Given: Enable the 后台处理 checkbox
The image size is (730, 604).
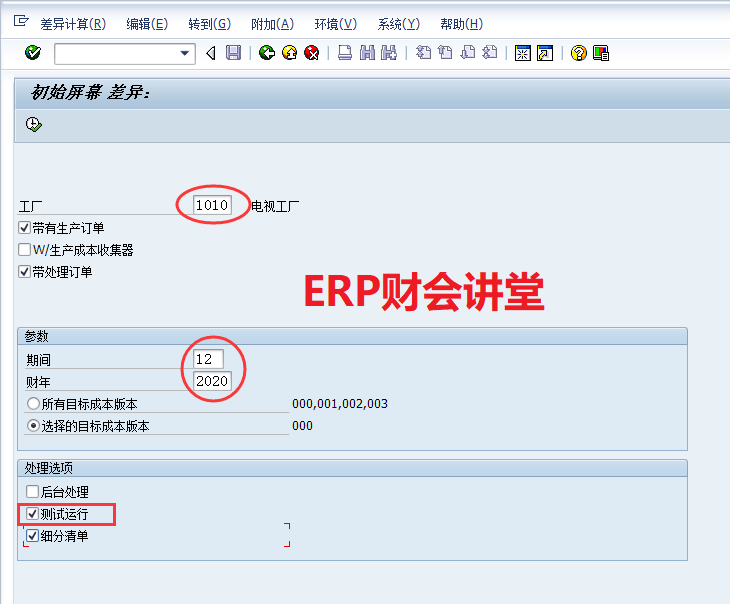Looking at the screenshot, I should pyautogui.click(x=33, y=492).
